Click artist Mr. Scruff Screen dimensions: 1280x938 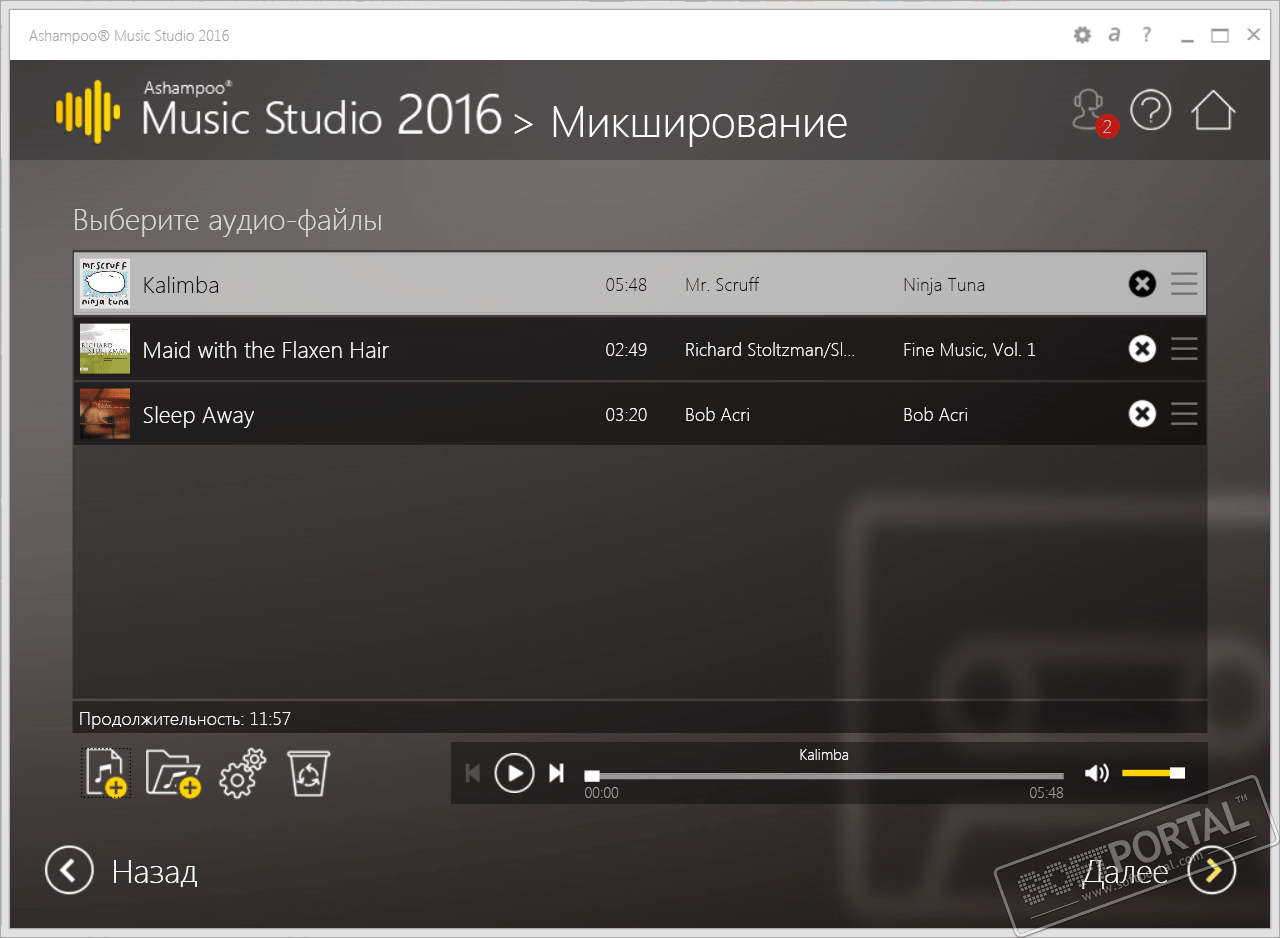(722, 285)
